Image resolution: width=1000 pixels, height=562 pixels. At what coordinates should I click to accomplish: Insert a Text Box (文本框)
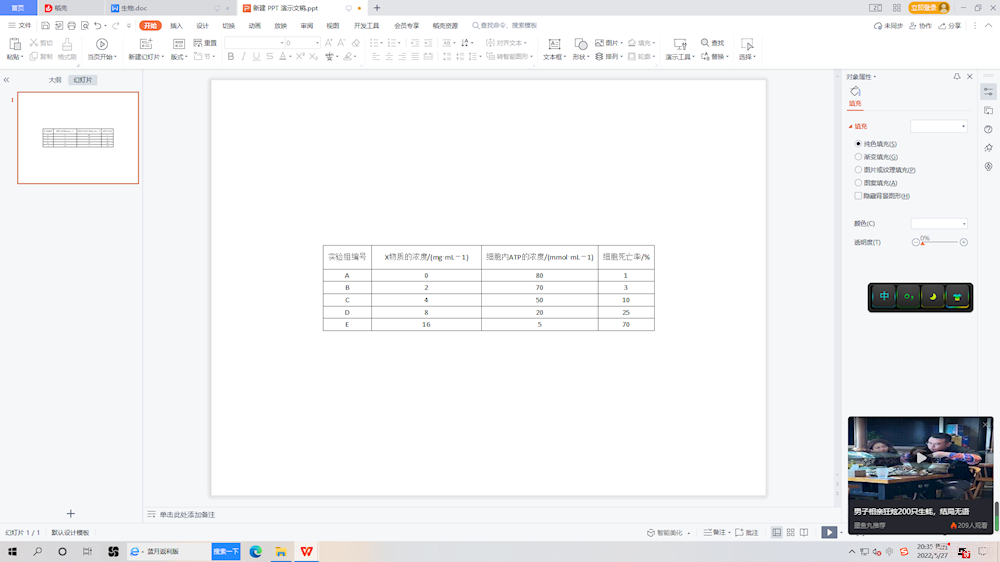tap(554, 48)
